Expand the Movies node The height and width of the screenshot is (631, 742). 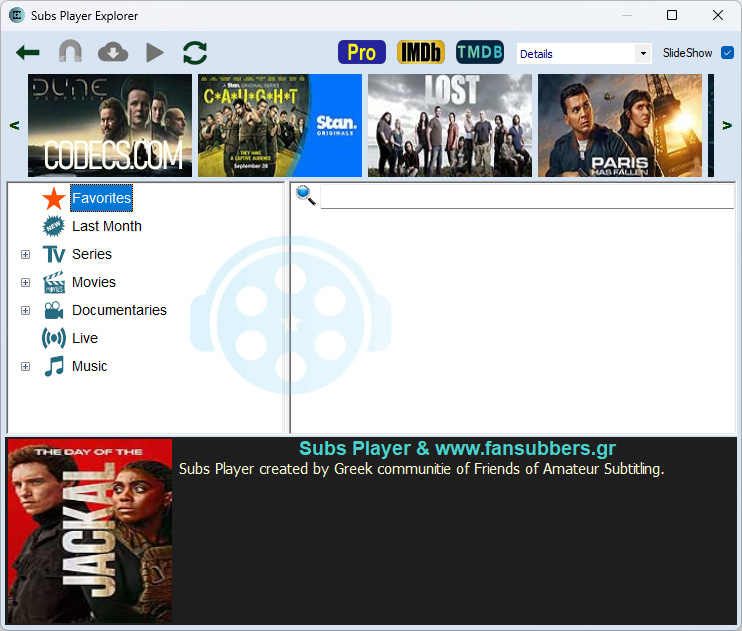tap(26, 283)
